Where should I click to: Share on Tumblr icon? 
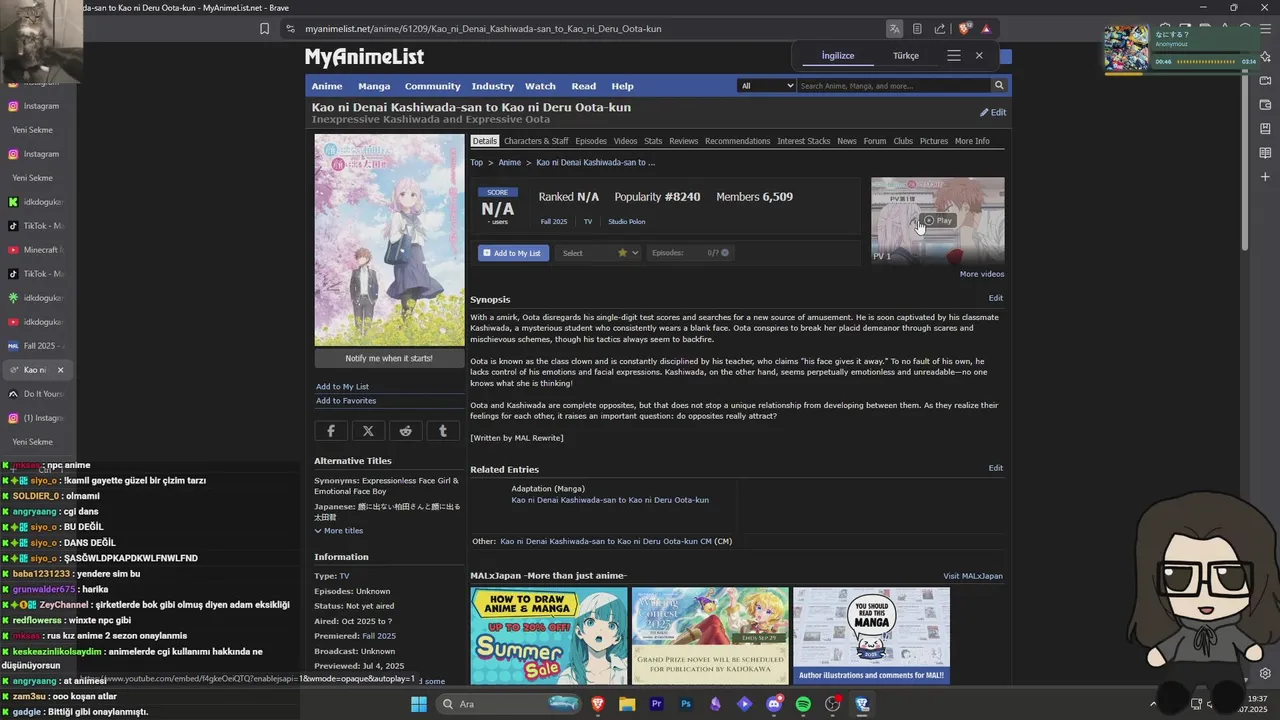(443, 431)
